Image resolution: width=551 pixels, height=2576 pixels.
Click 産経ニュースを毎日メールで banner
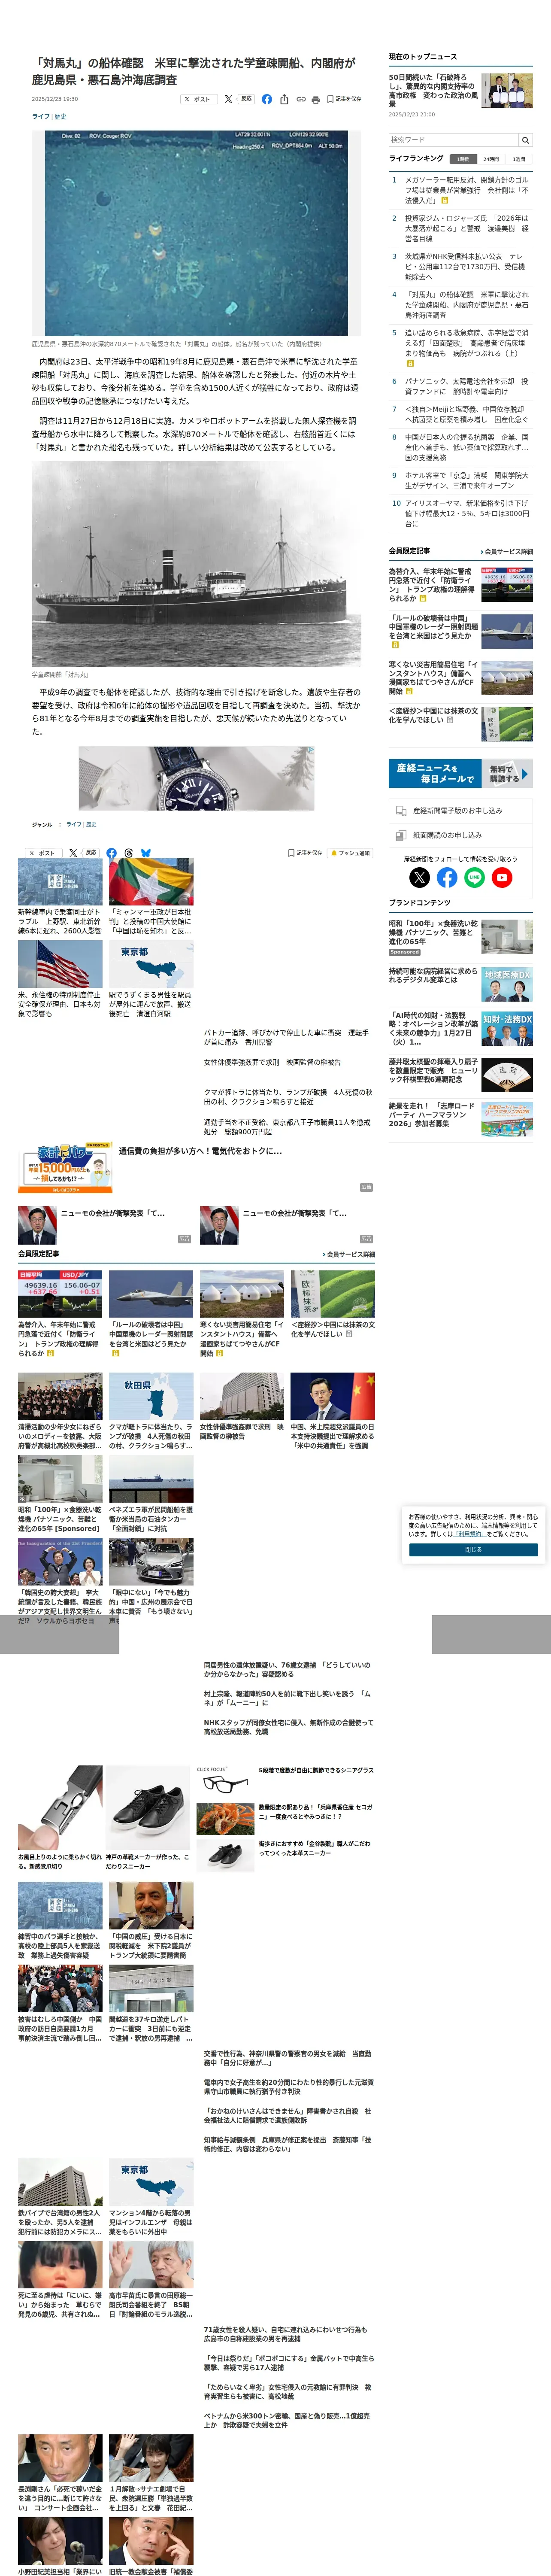coord(460,773)
